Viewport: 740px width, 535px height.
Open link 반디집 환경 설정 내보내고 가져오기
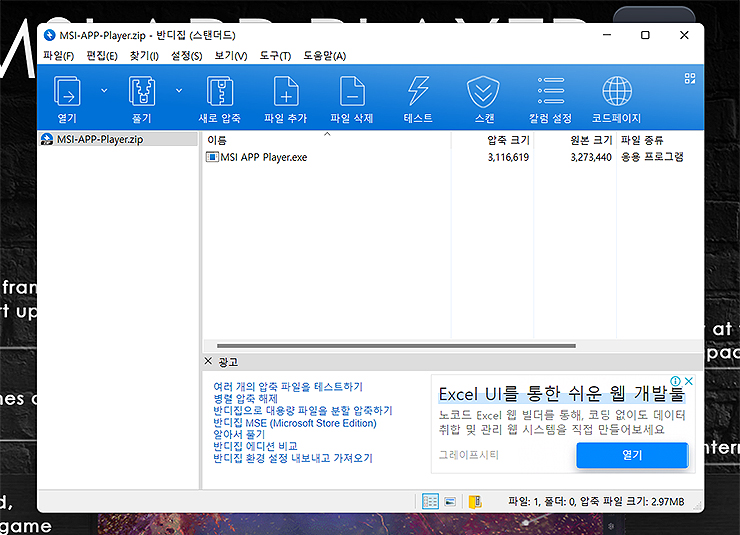coord(293,458)
